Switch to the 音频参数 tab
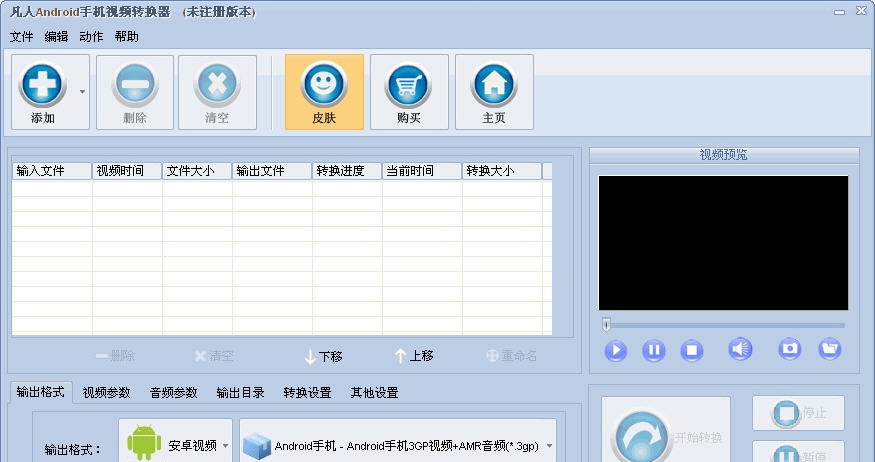875x462 pixels. [x=174, y=393]
